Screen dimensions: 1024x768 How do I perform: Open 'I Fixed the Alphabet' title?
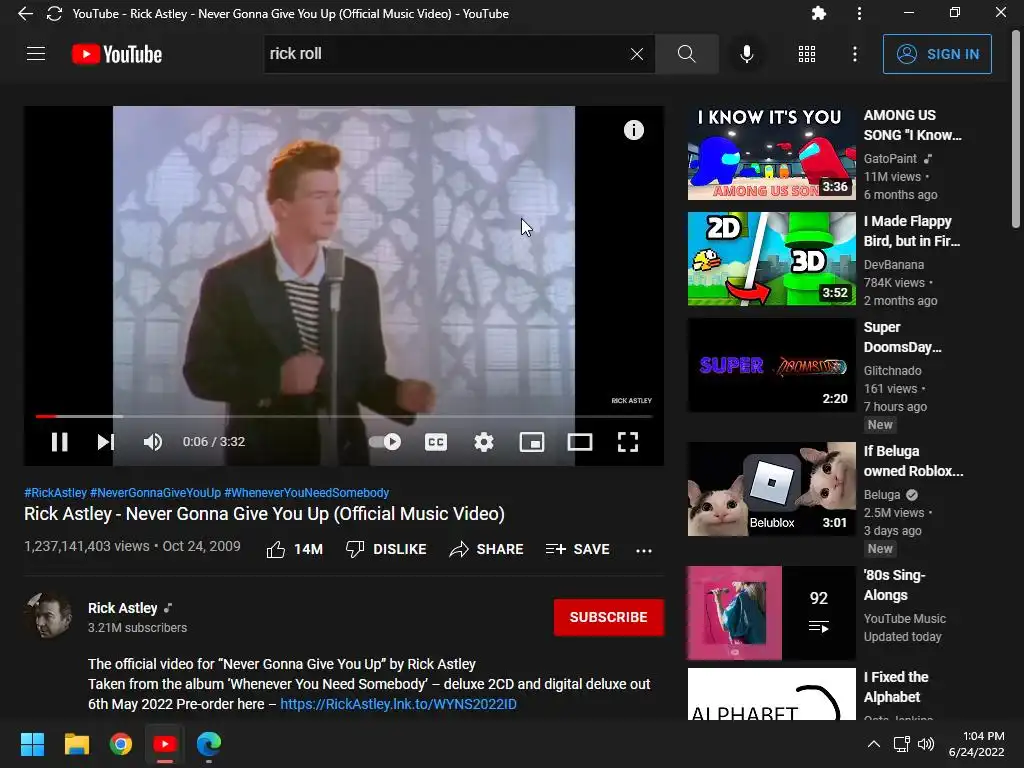[x=896, y=687]
